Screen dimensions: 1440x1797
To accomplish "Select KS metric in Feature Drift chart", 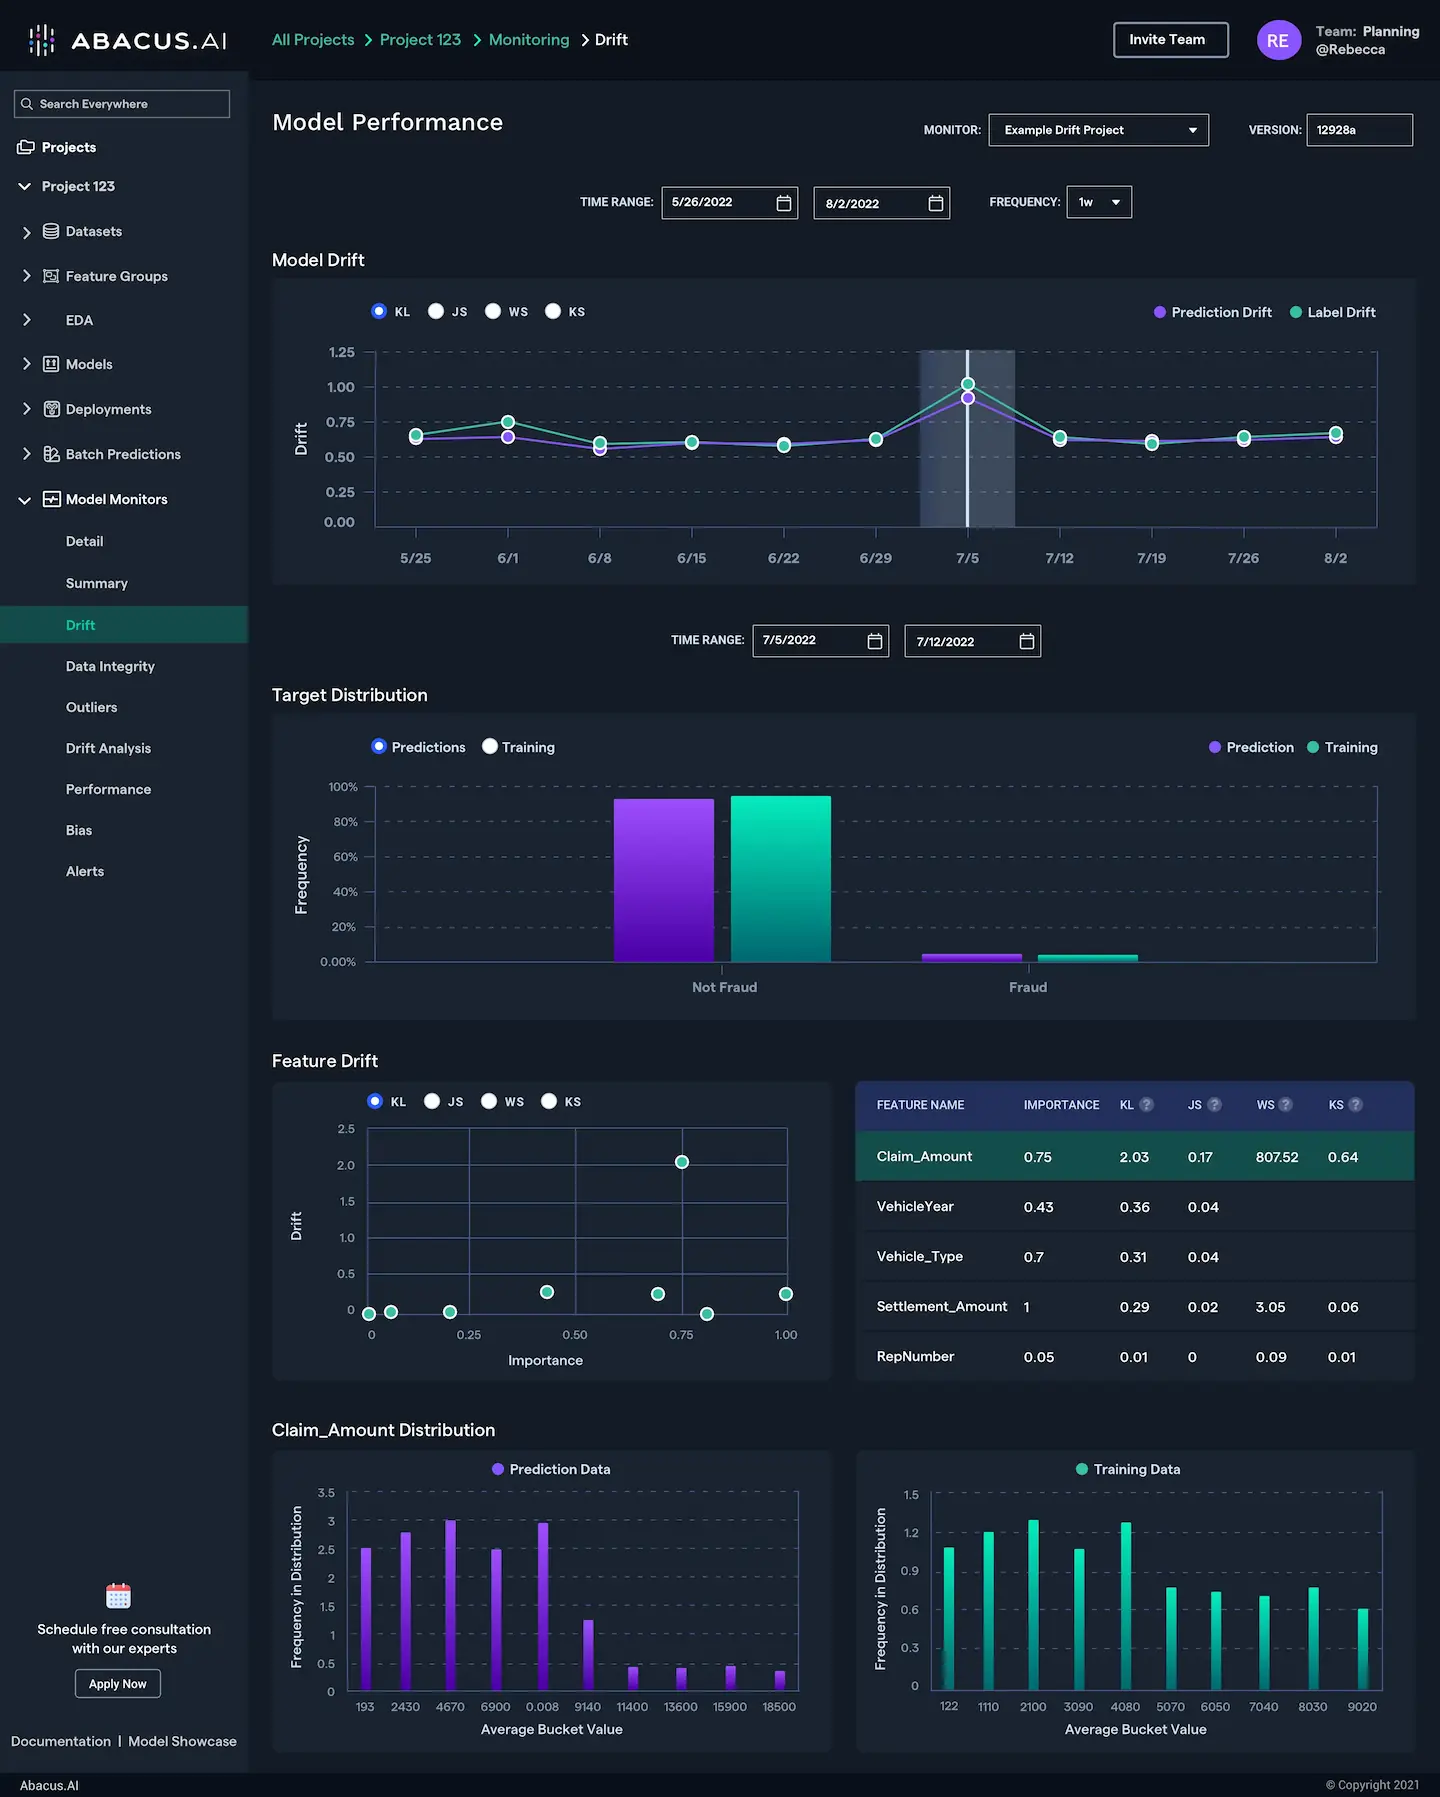I will (x=549, y=1101).
